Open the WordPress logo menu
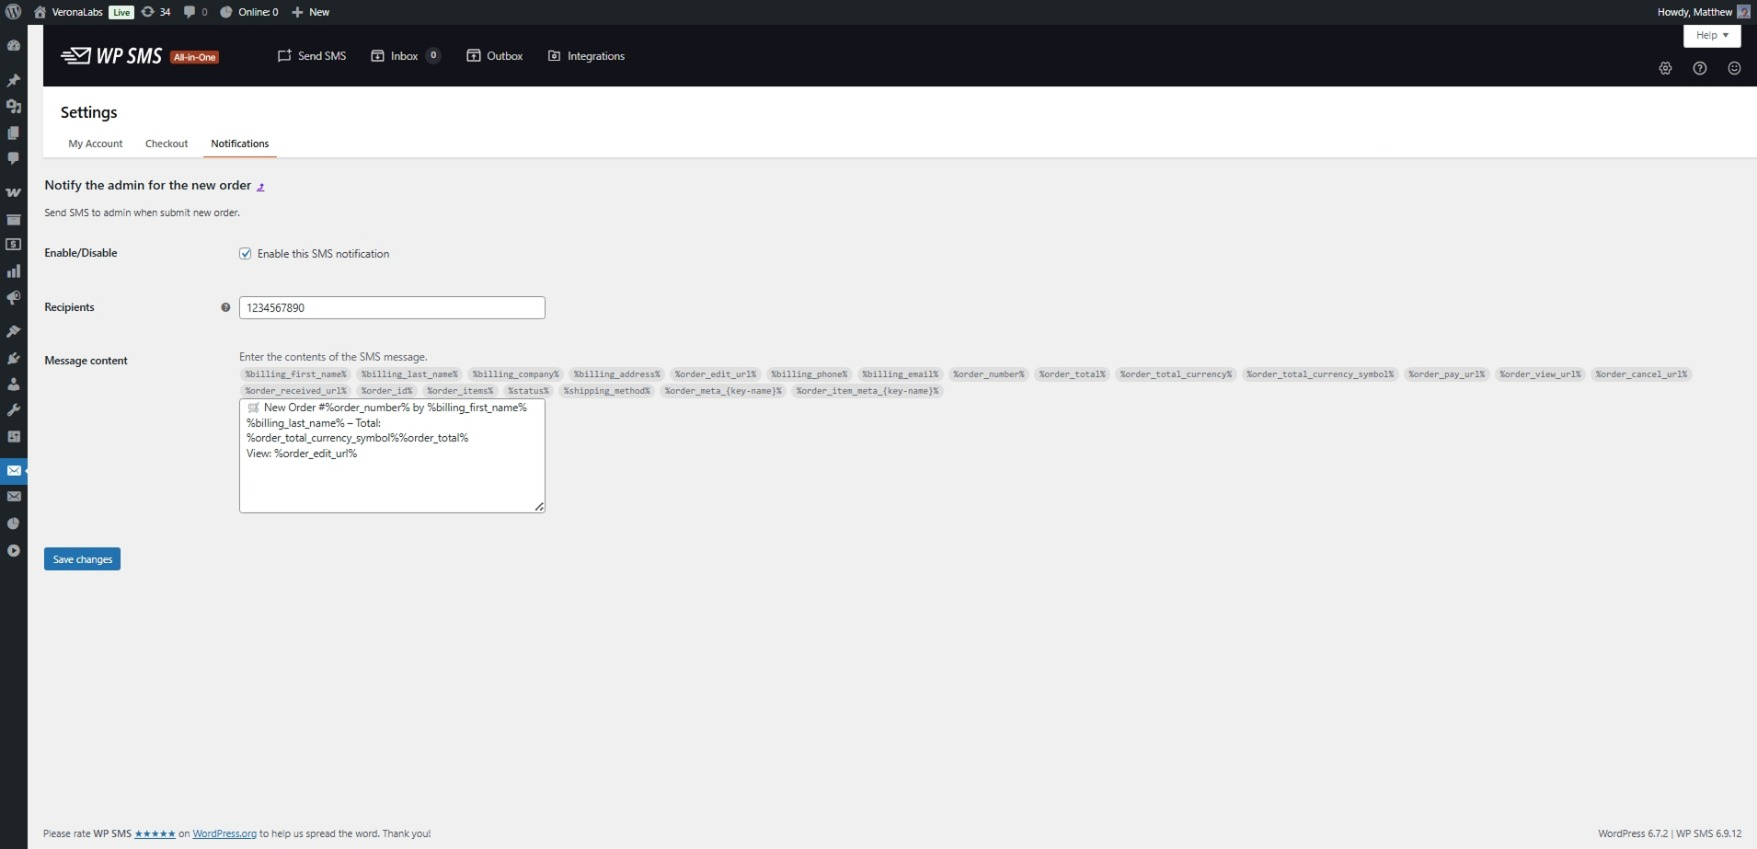1757x849 pixels. click(13, 12)
